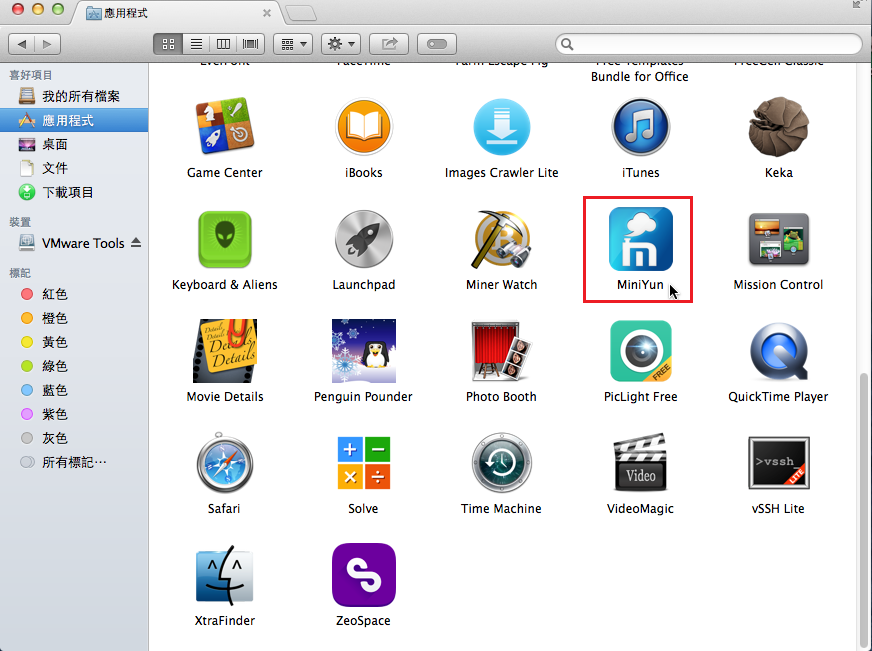872x651 pixels.
Task: Open the Mission Control icon
Action: 779,239
